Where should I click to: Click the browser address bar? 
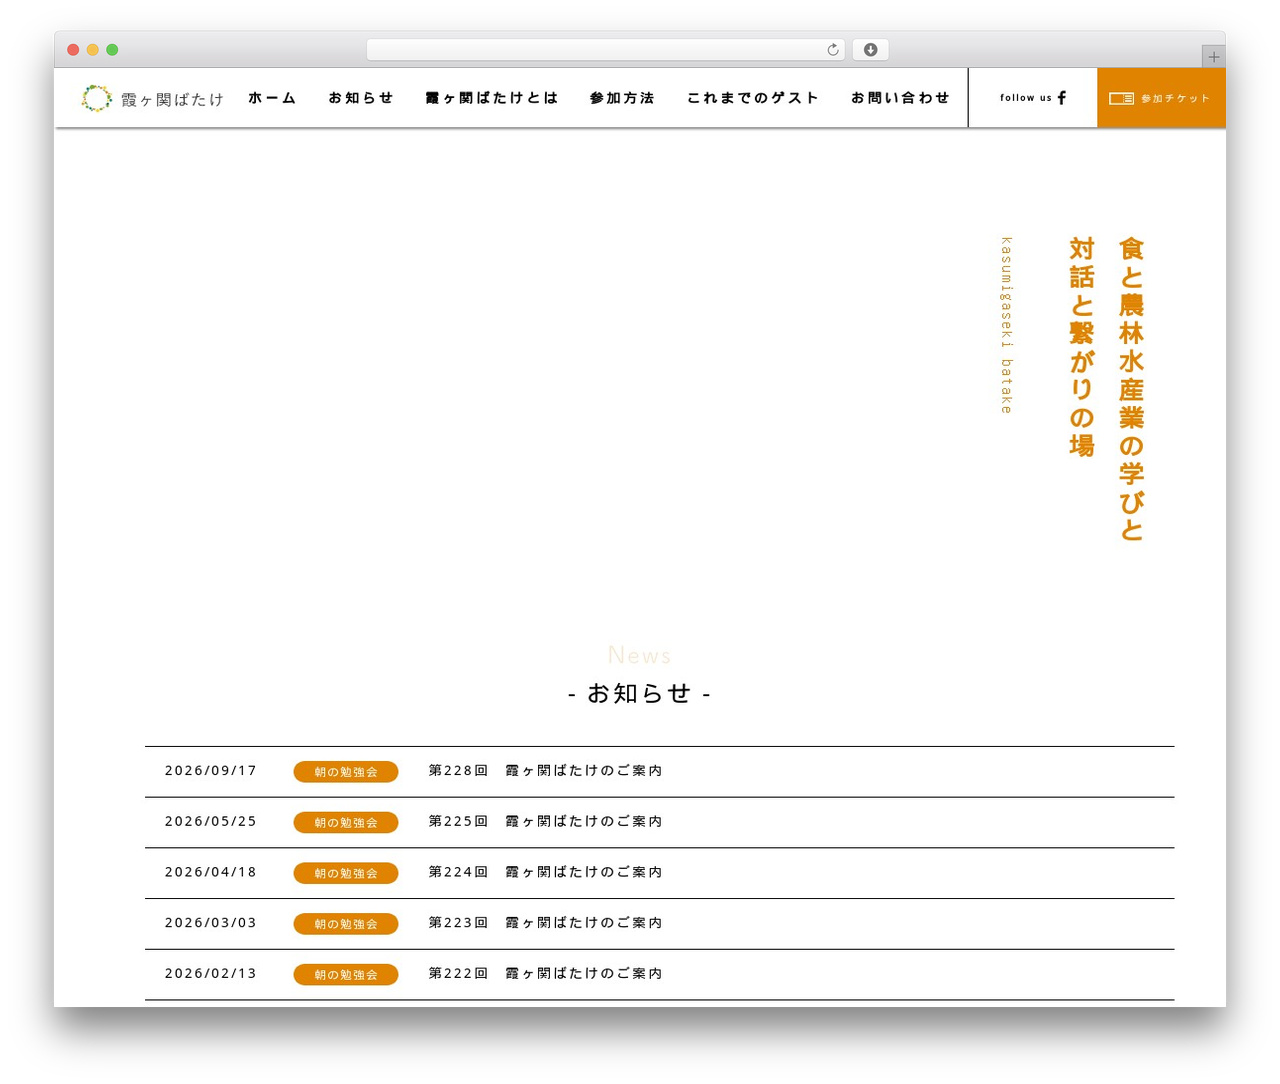coord(605,50)
